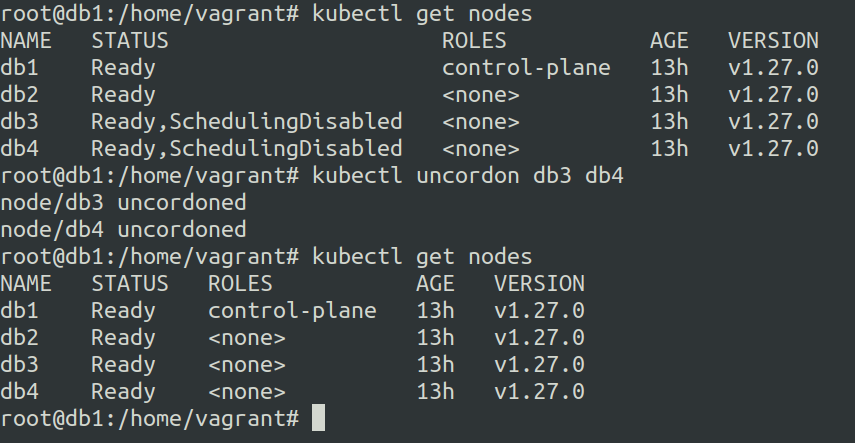Screen dimensions: 855x443
Task: Click the second "kubectl get nodes" command after uncordon
Action: tap(422, 257)
